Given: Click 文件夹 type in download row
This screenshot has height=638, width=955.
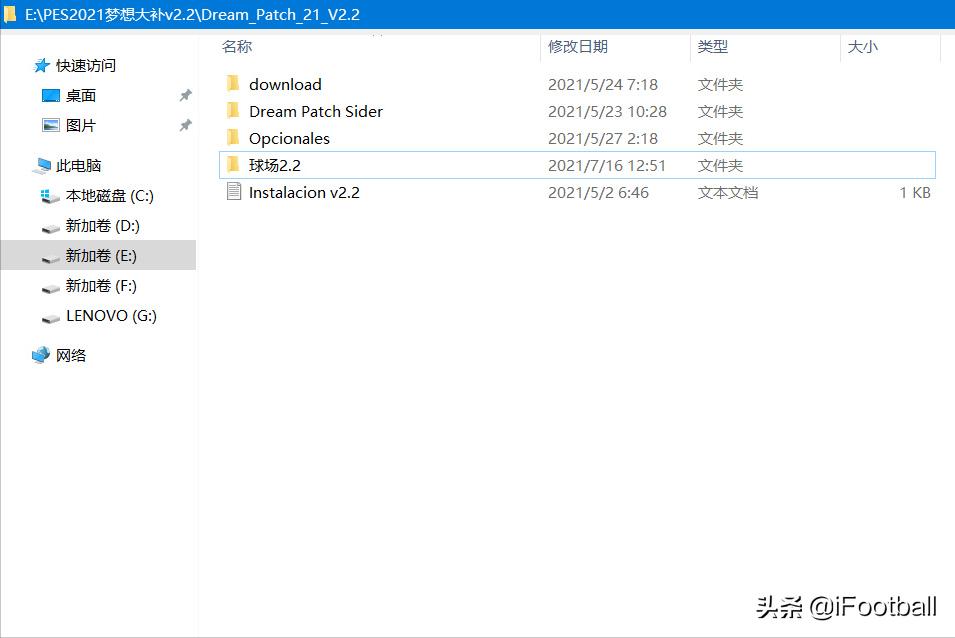Looking at the screenshot, I should pyautogui.click(x=721, y=84).
